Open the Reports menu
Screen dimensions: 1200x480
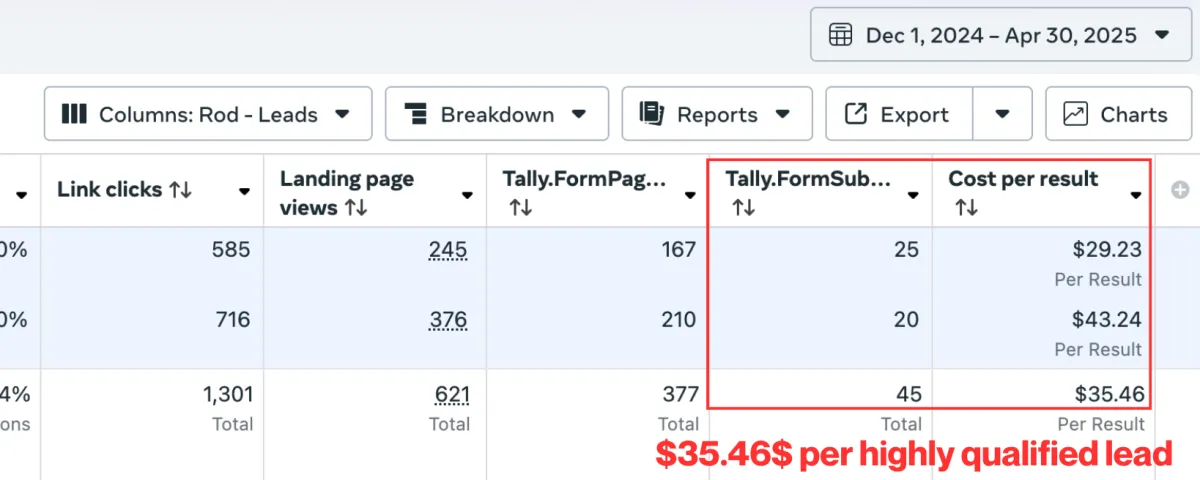[717, 114]
